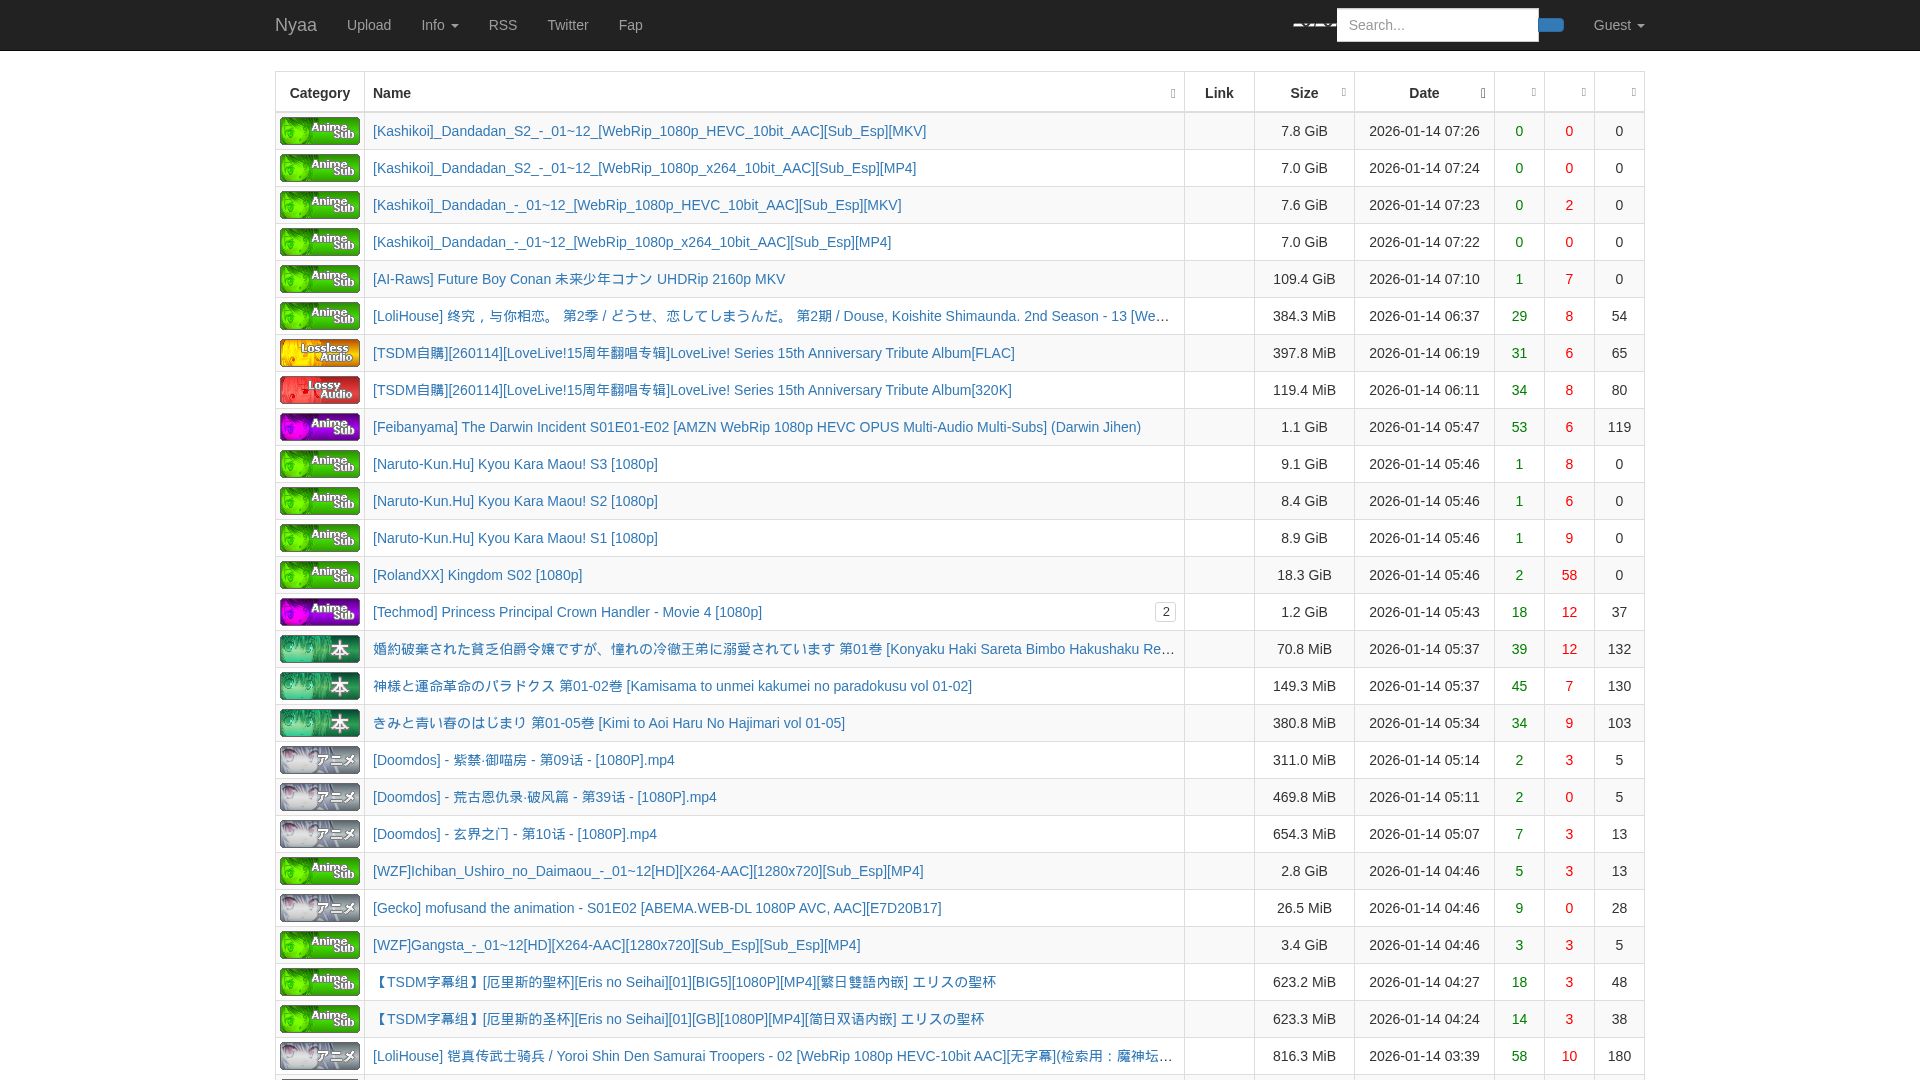The image size is (1920, 1080).
Task: Click last column sort arrow in table header
Action: coord(1632,92)
